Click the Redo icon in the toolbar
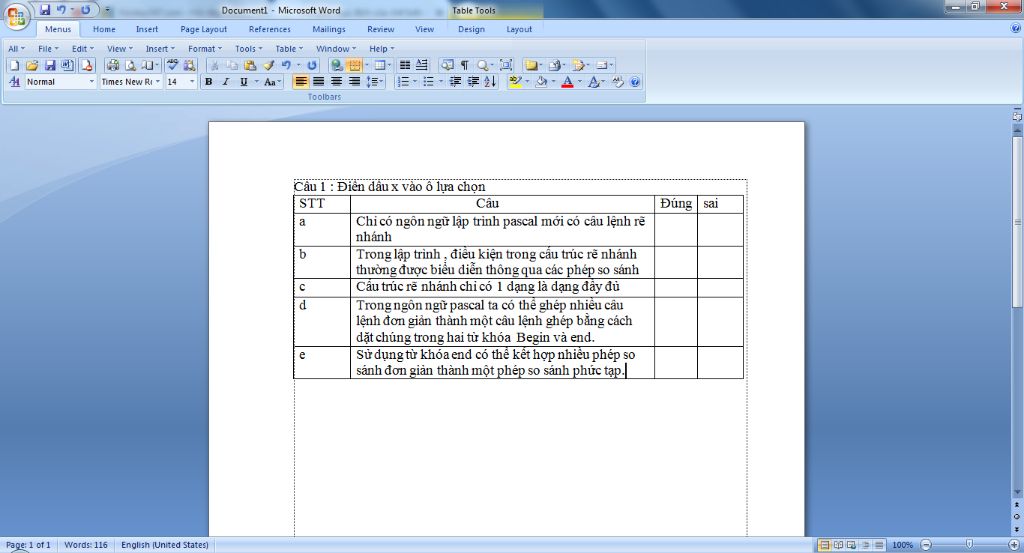This screenshot has width=1024, height=553. point(312,65)
